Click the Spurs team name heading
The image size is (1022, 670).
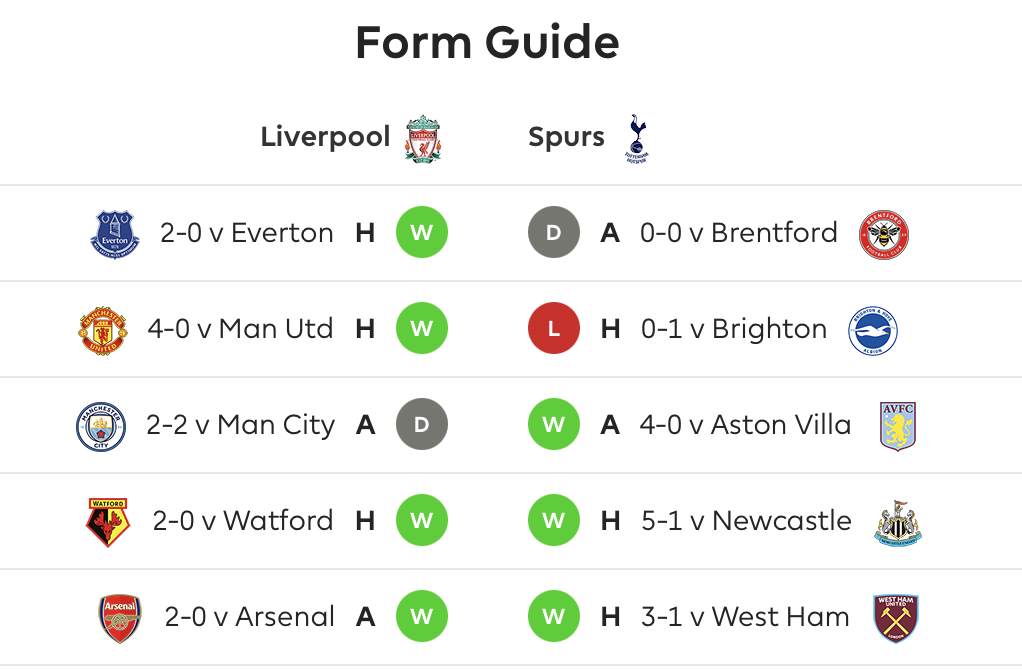(566, 138)
